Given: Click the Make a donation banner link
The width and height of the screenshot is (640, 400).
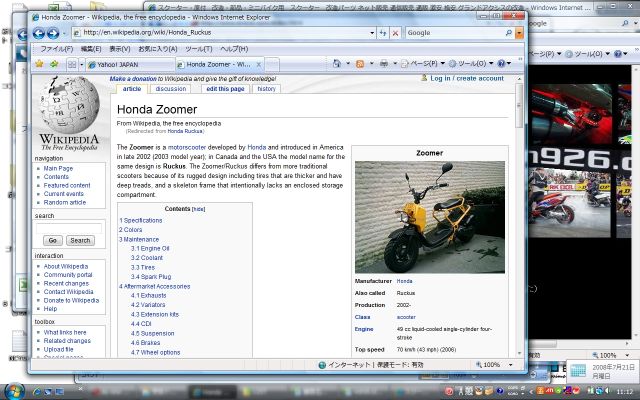Looking at the screenshot, I should point(133,78).
